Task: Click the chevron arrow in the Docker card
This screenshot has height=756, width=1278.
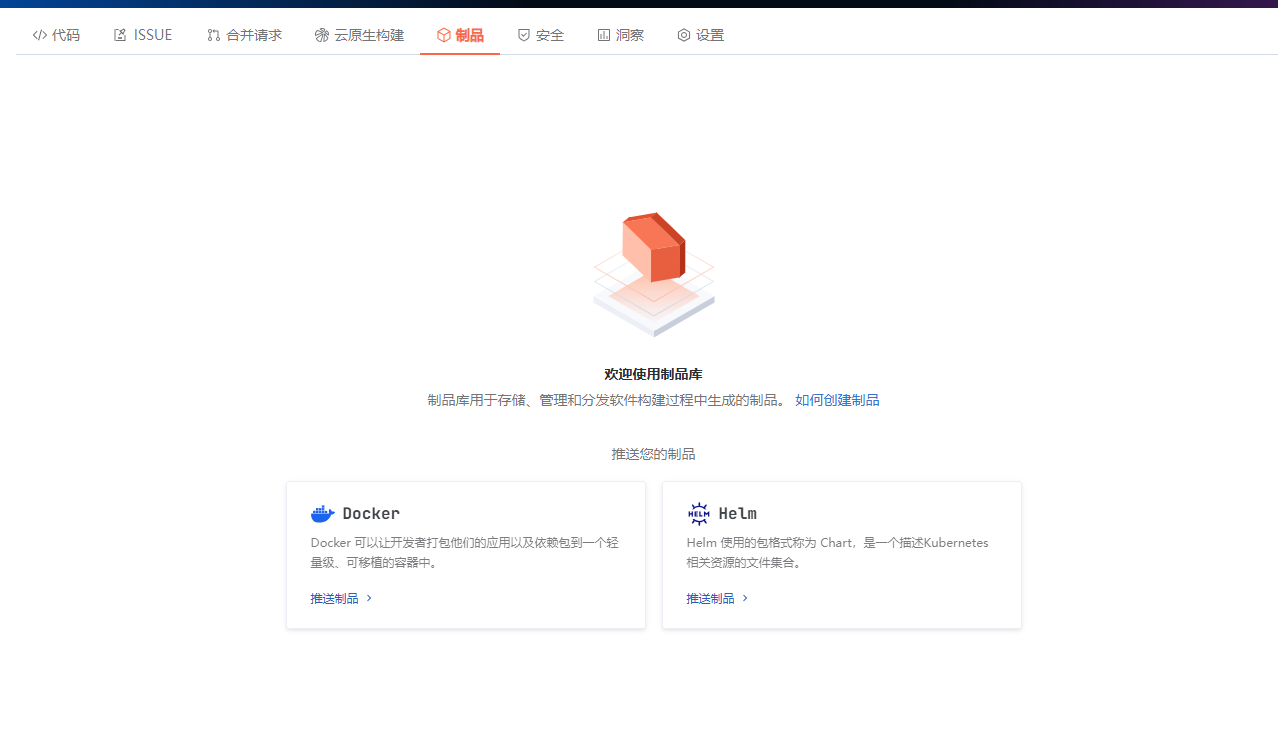Action: click(369, 598)
